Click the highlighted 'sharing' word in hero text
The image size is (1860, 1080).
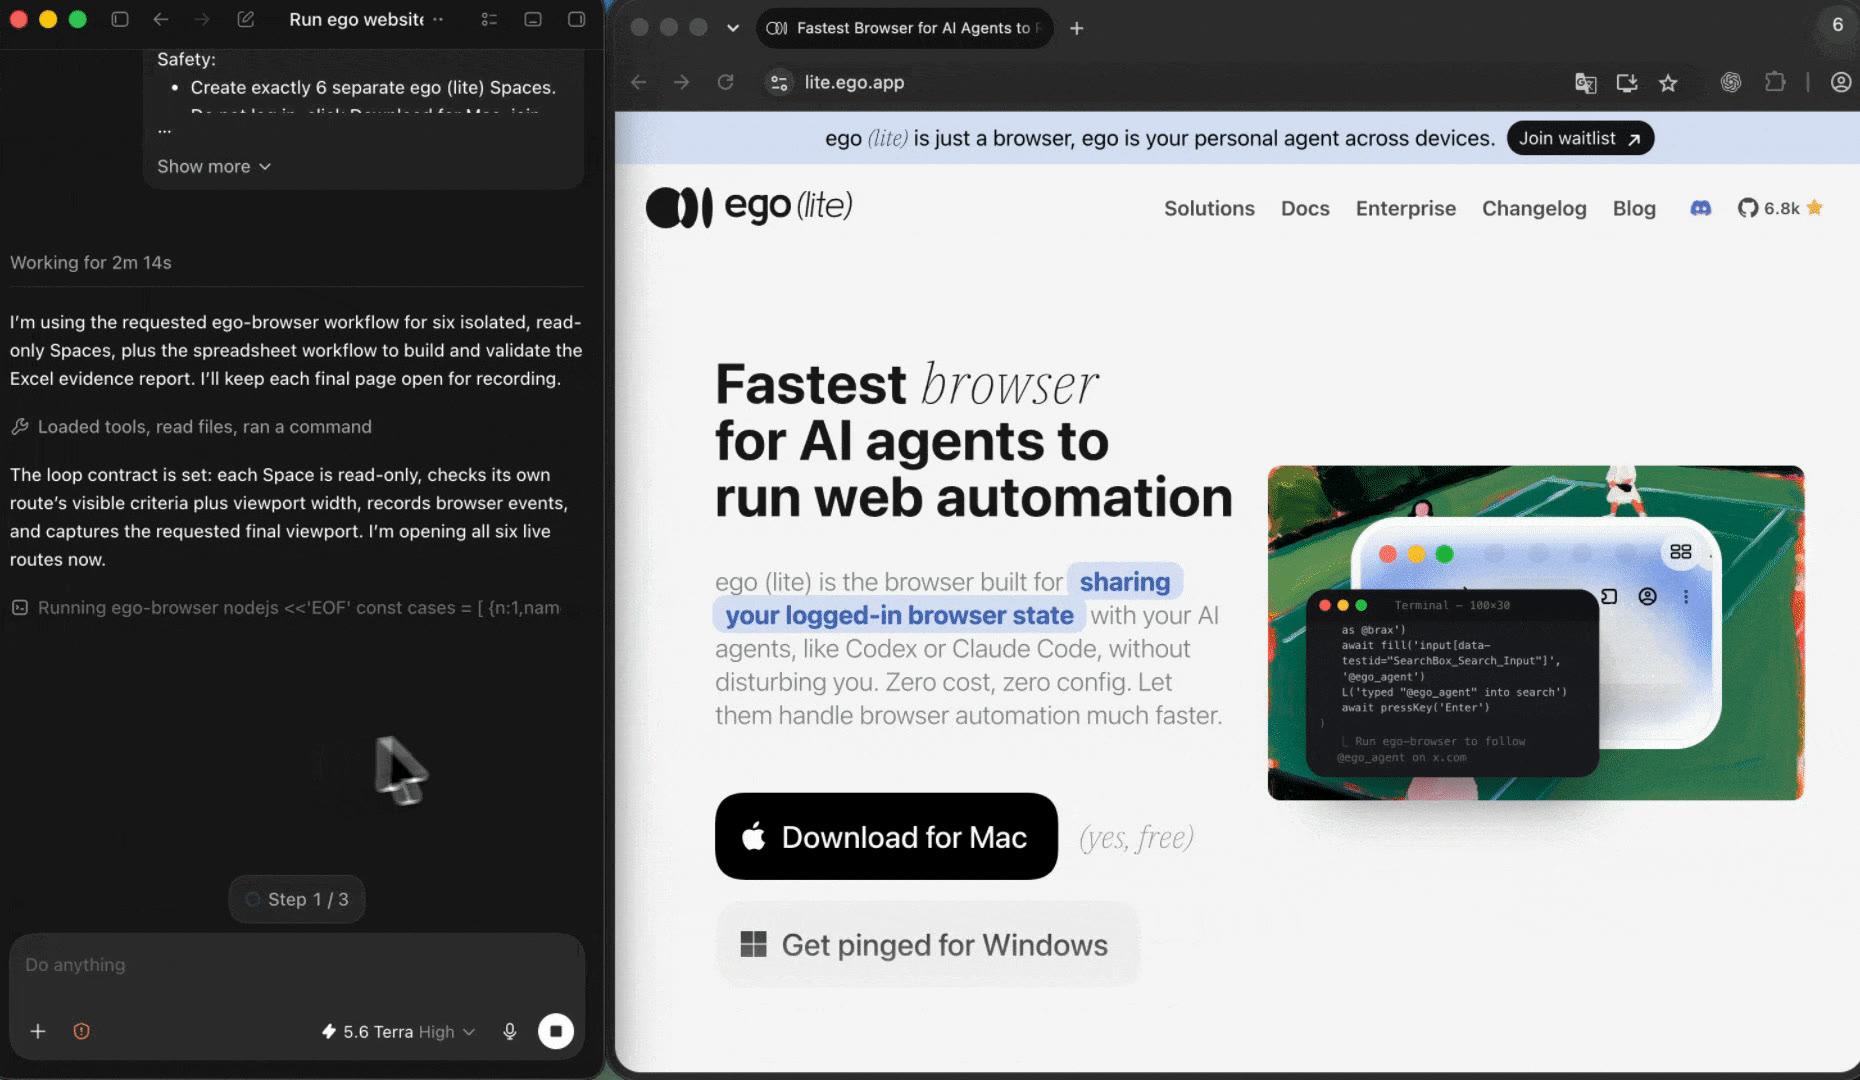[x=1125, y=581]
